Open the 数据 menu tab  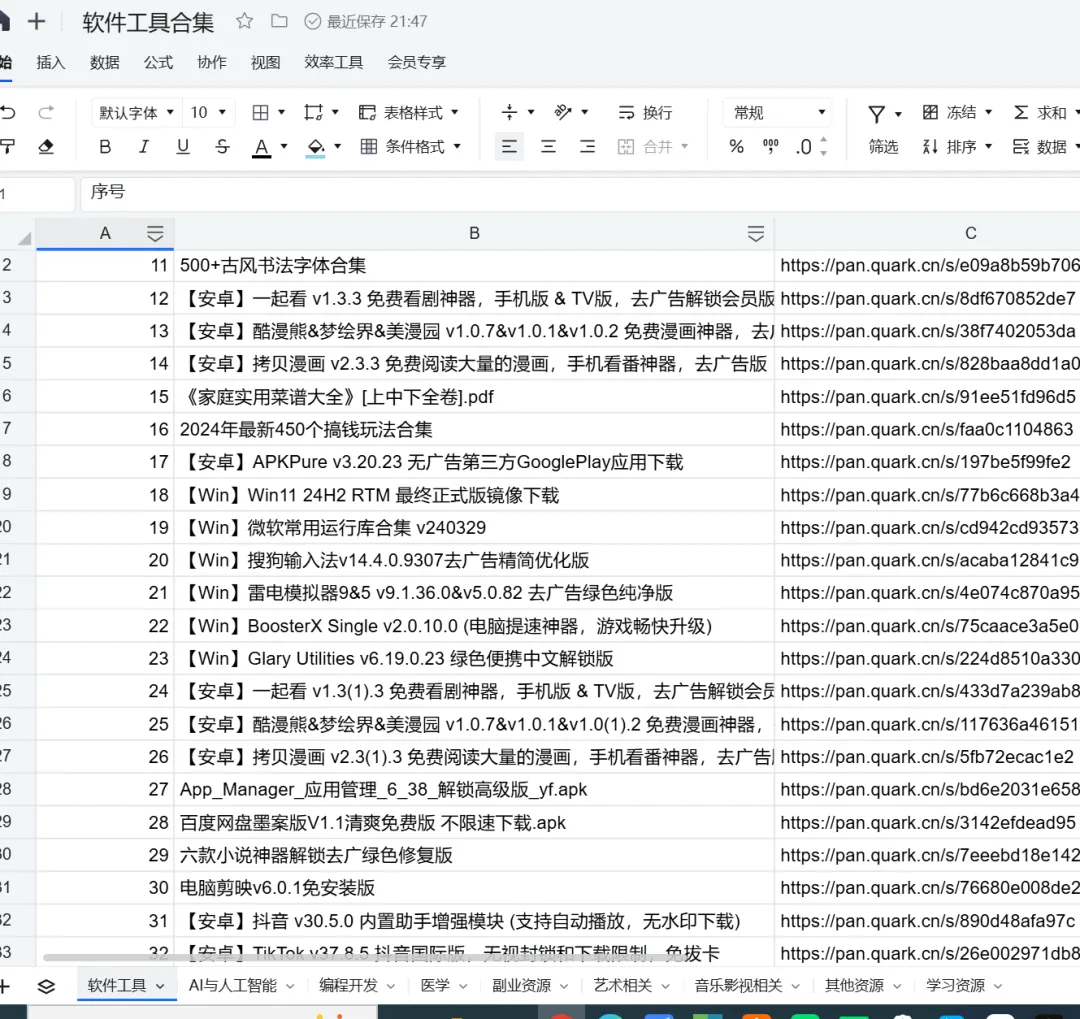point(105,62)
